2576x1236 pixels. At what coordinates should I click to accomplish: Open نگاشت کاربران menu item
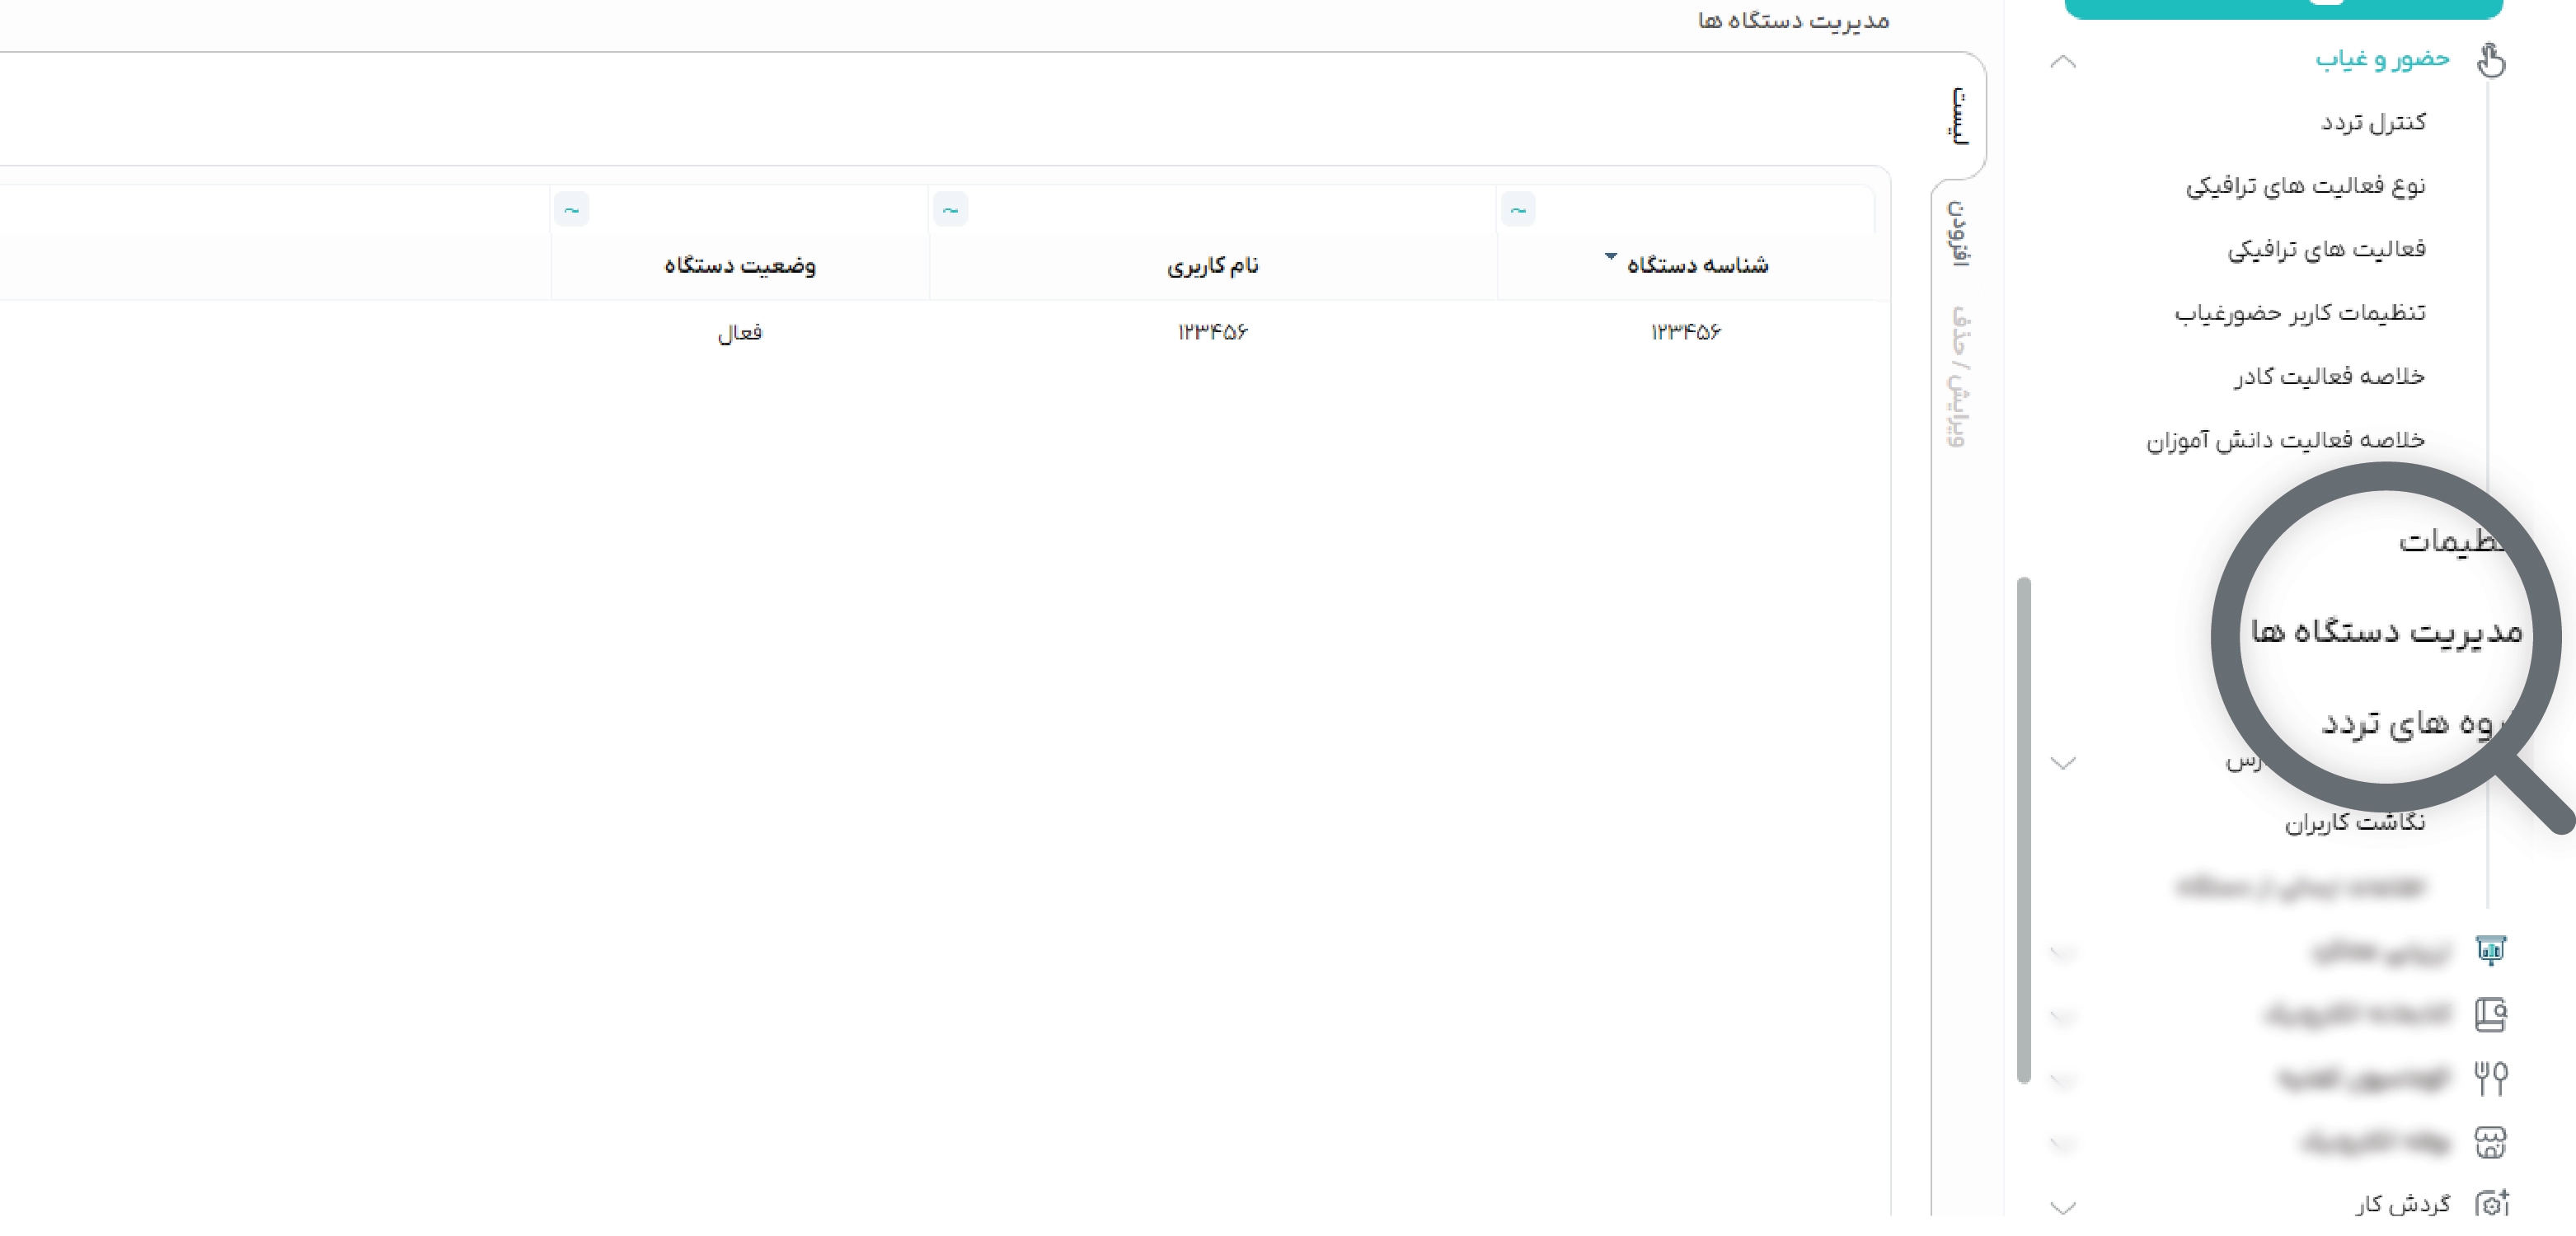(x=2354, y=822)
